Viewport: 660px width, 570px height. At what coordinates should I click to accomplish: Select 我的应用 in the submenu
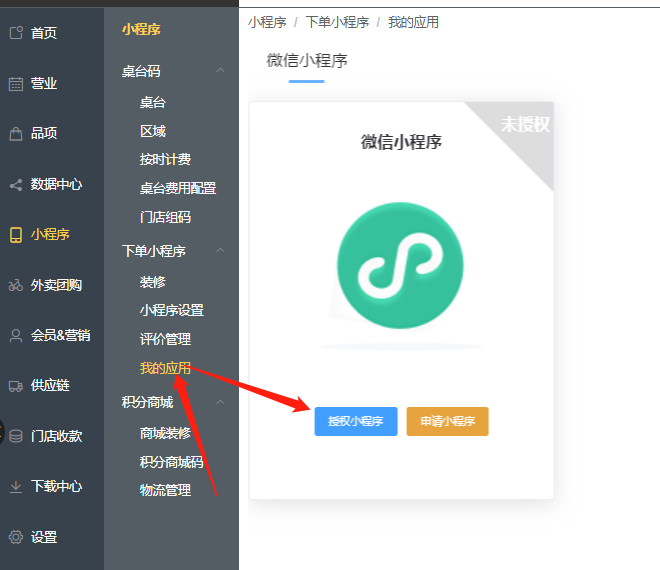point(165,368)
